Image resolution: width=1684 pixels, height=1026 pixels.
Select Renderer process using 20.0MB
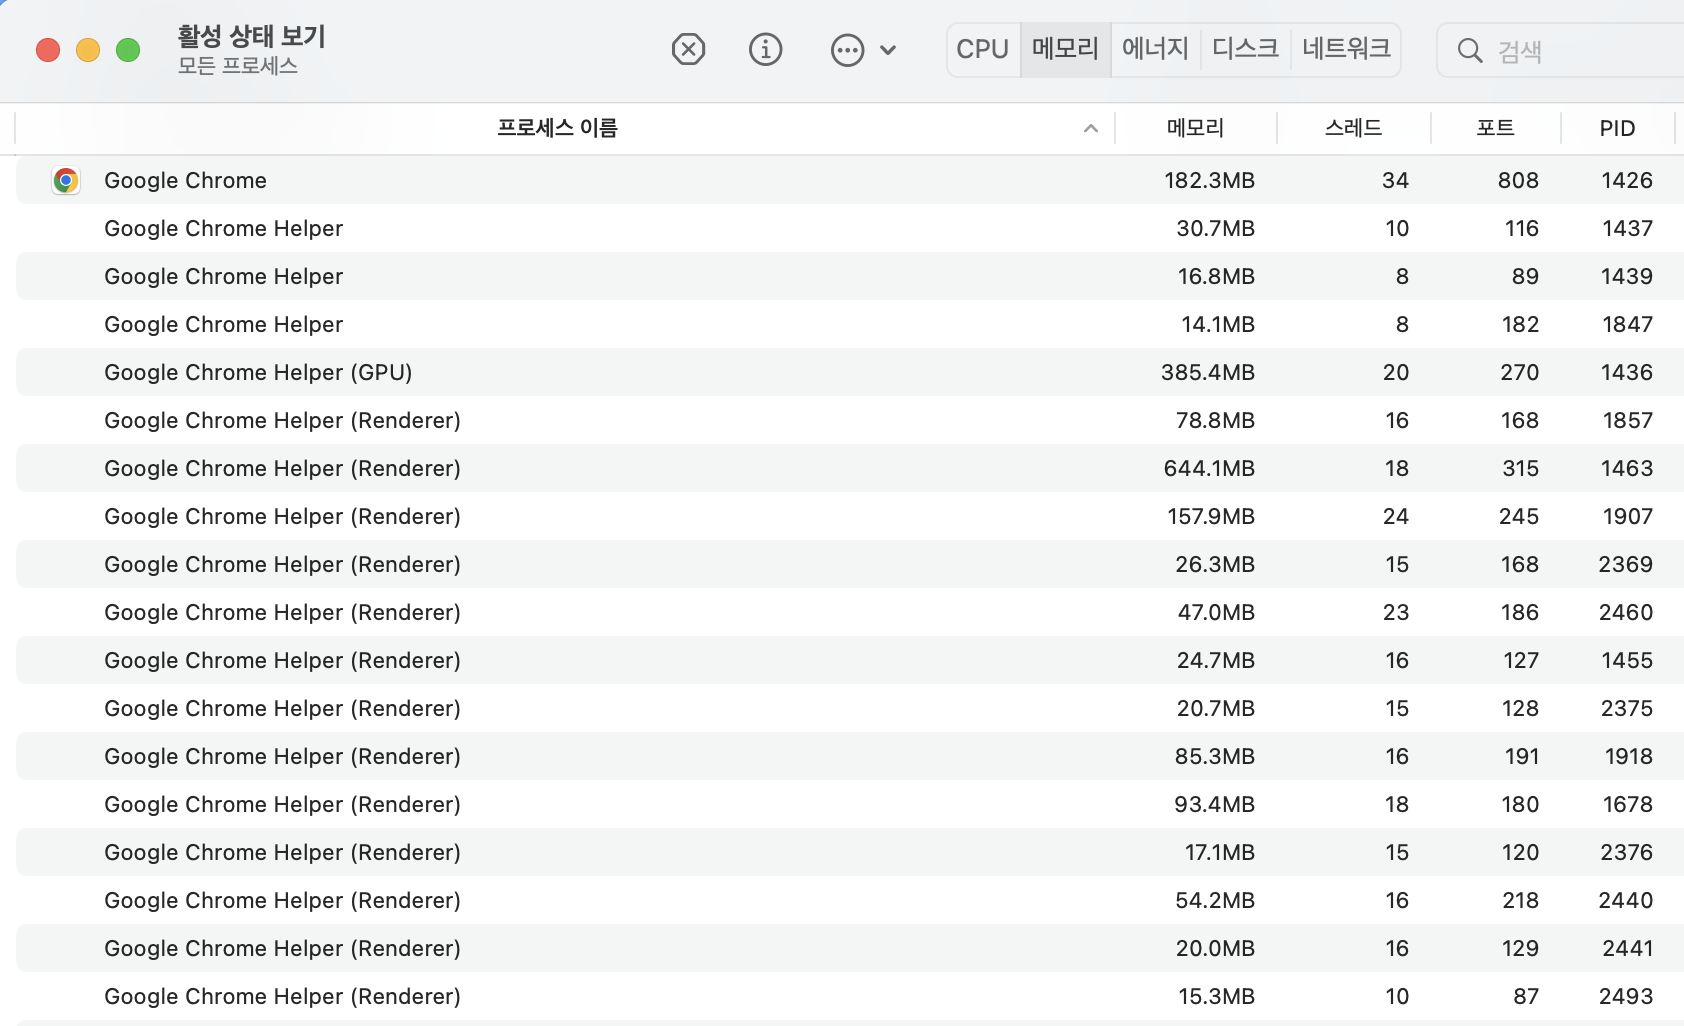point(850,948)
